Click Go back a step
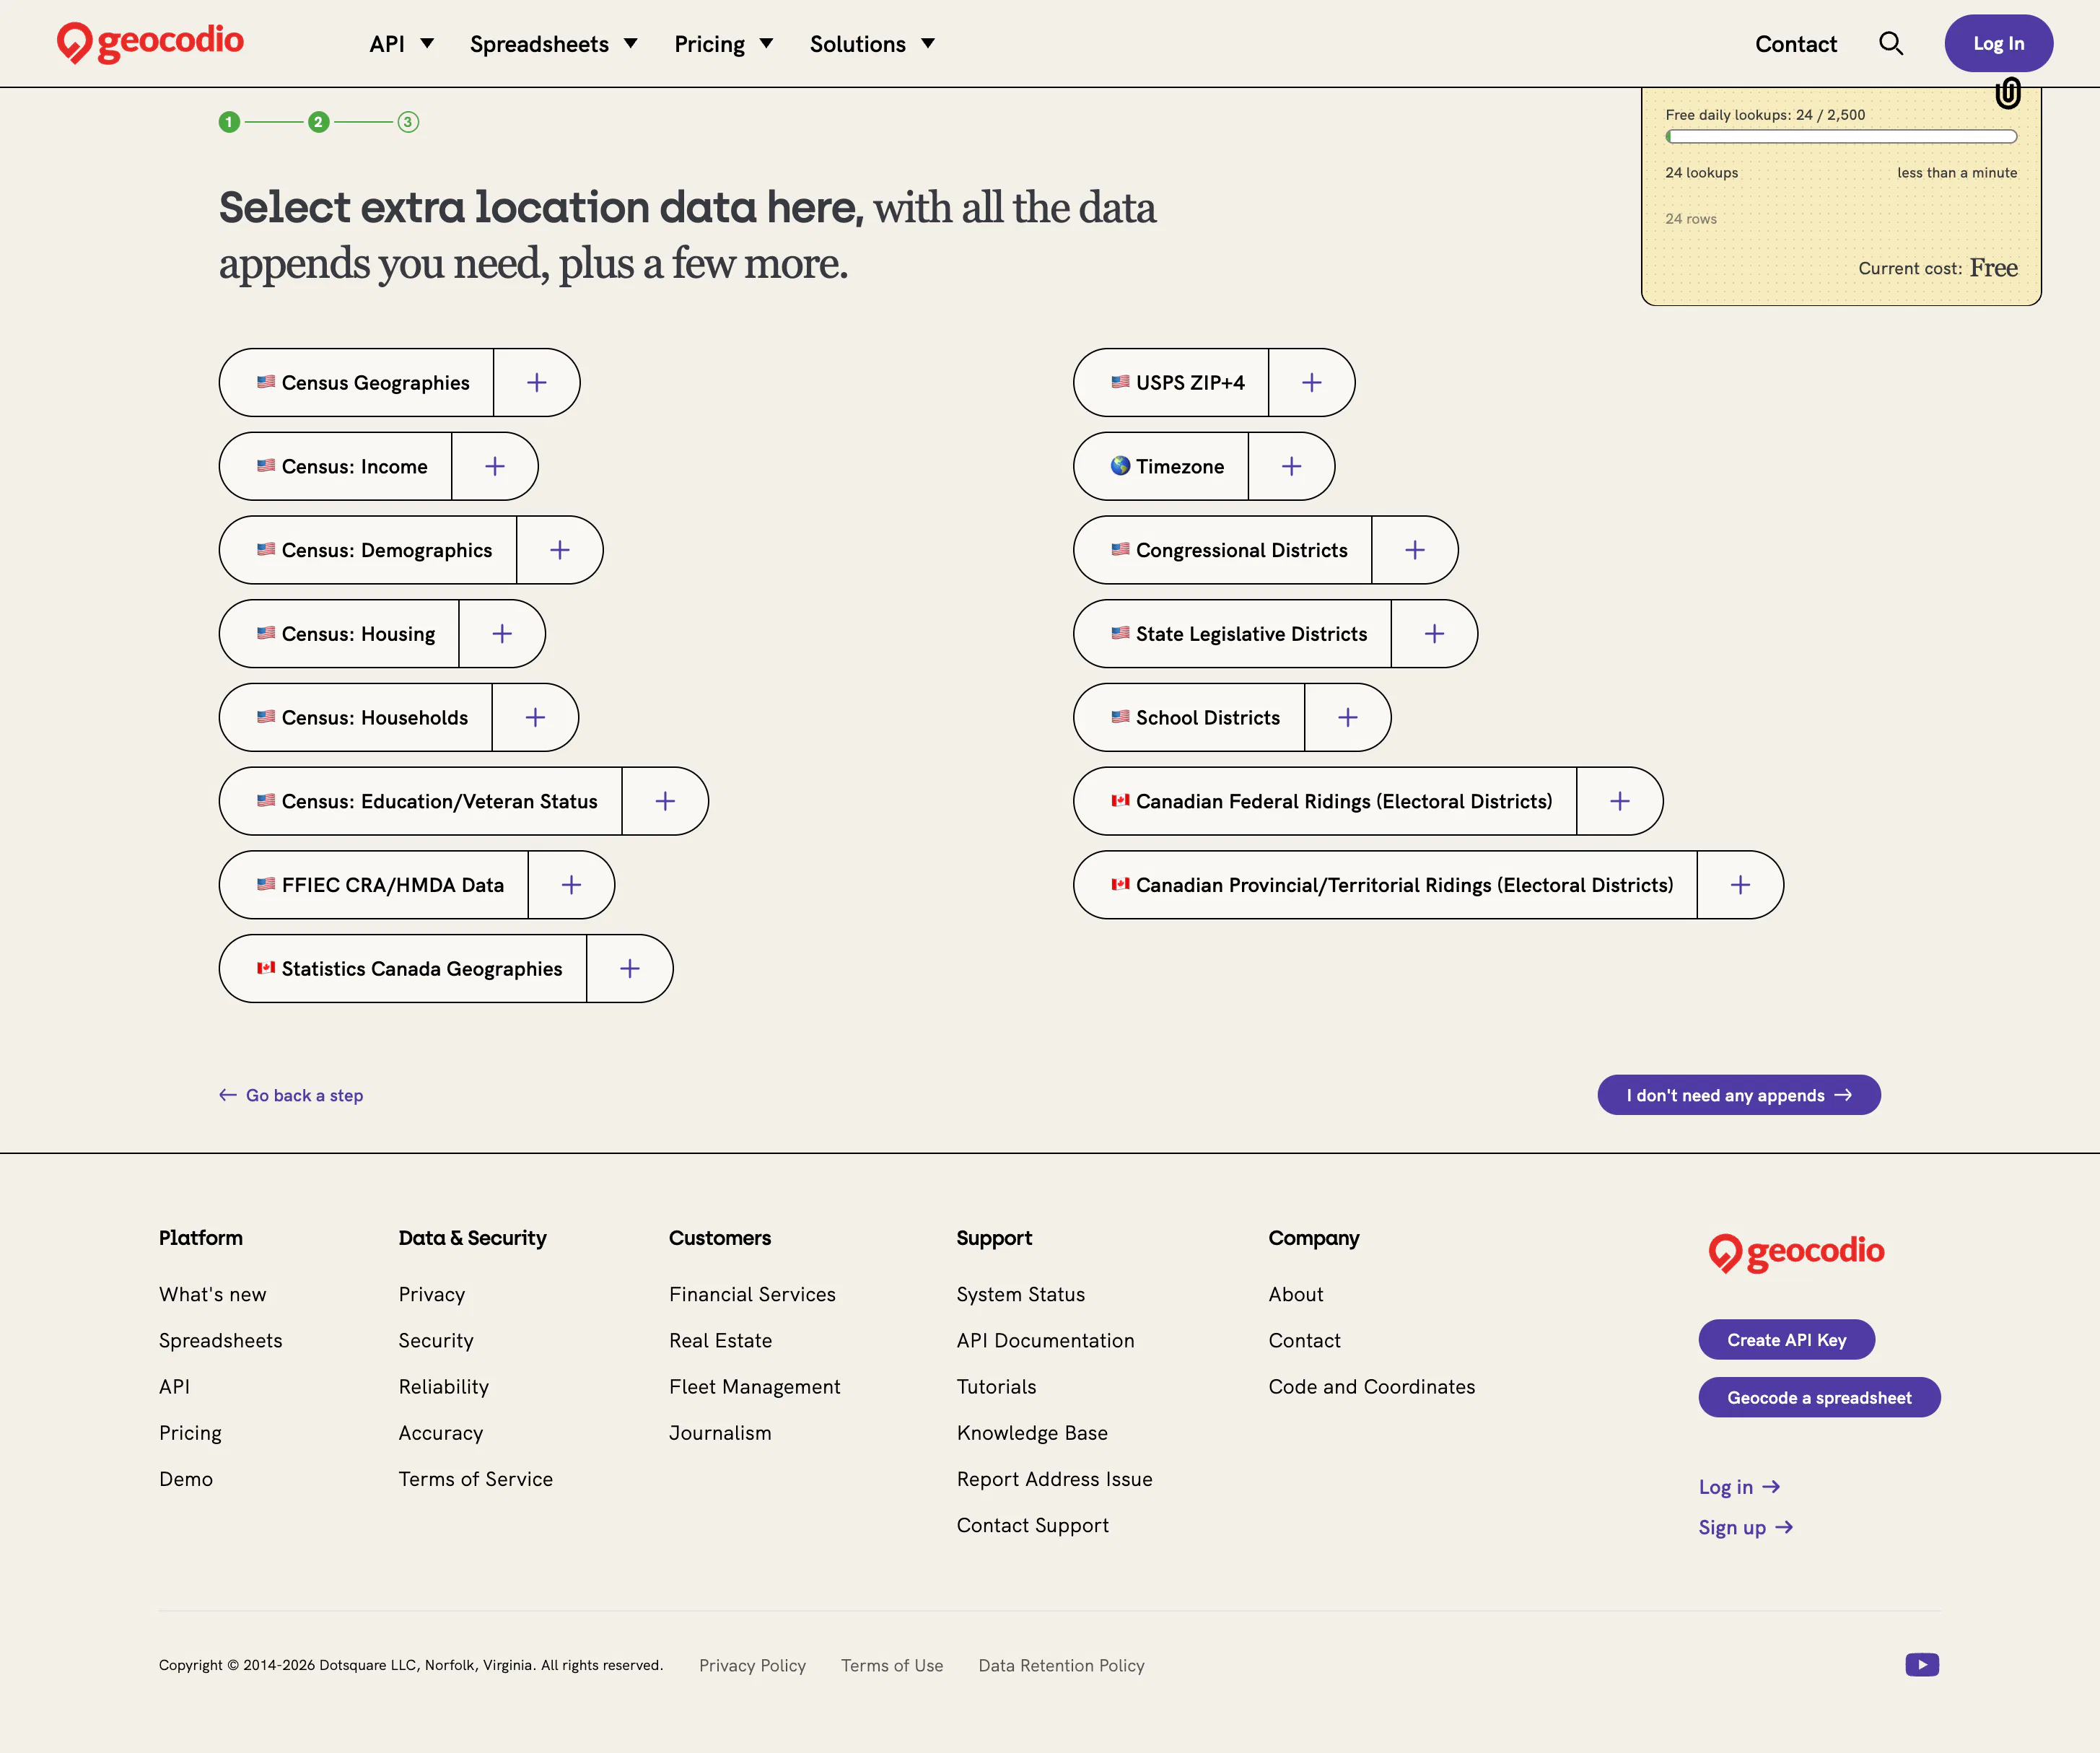Screen dimensions: 2100x1753 (291, 1095)
